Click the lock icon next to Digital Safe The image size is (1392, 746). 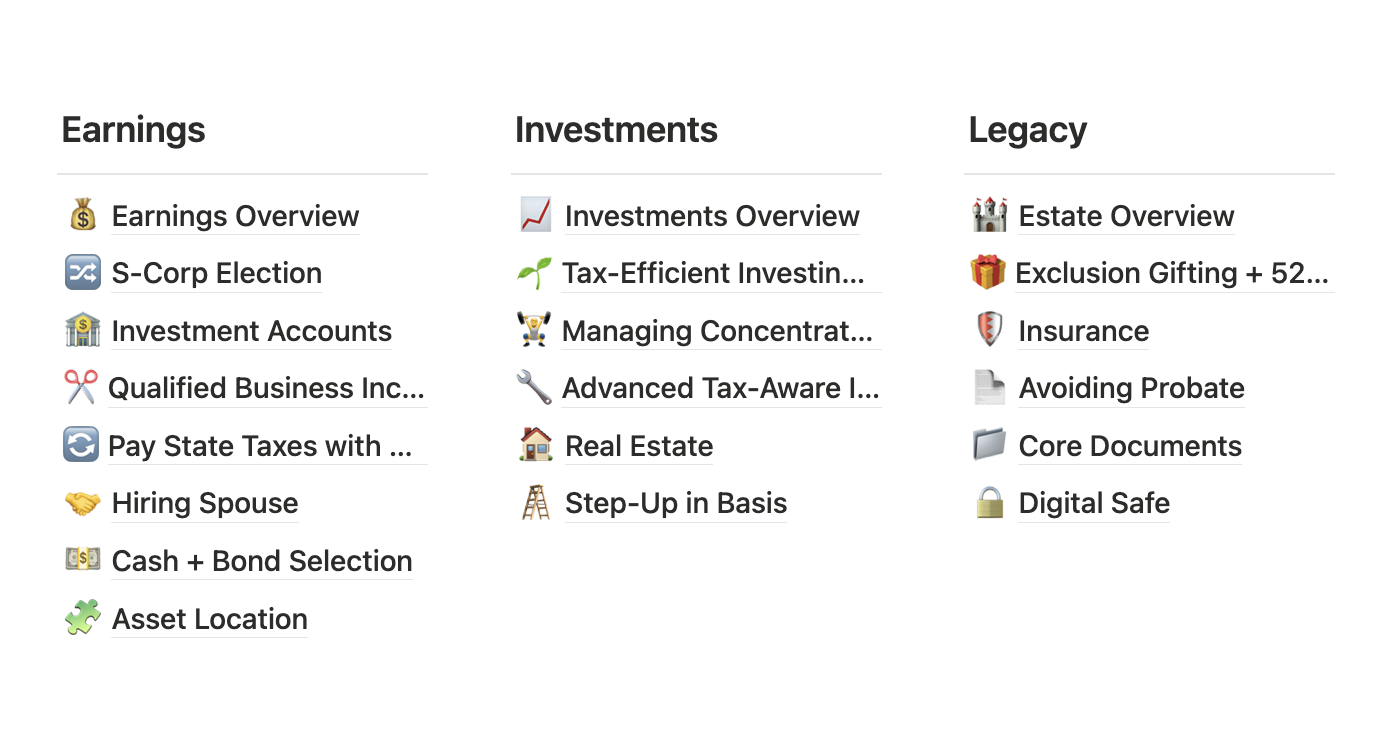click(989, 503)
